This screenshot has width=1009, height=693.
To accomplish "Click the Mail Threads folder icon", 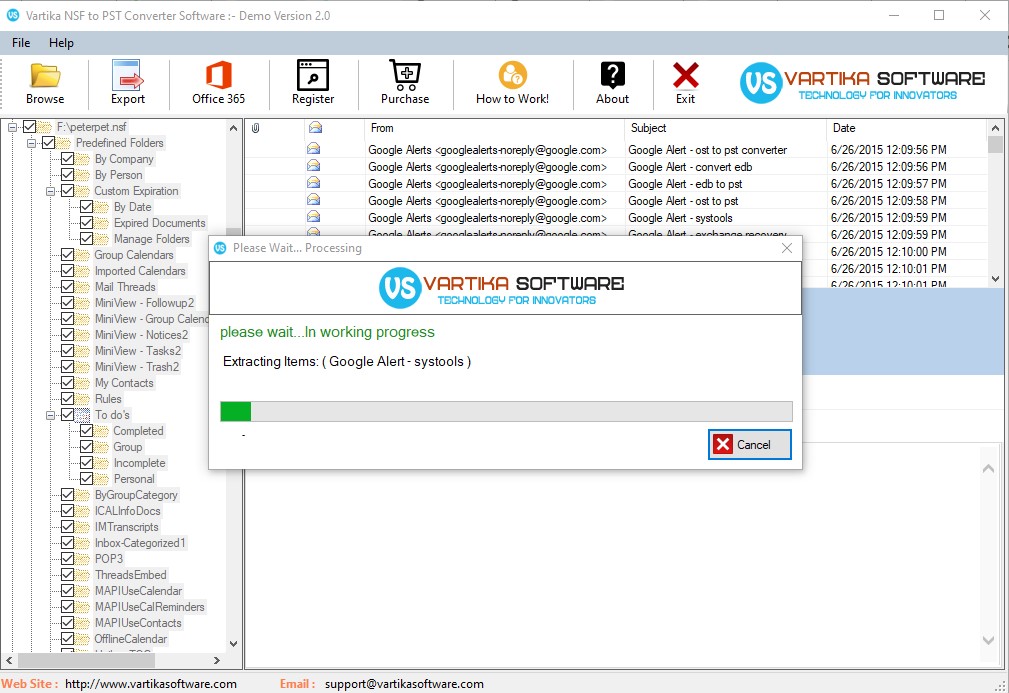I will (83, 287).
